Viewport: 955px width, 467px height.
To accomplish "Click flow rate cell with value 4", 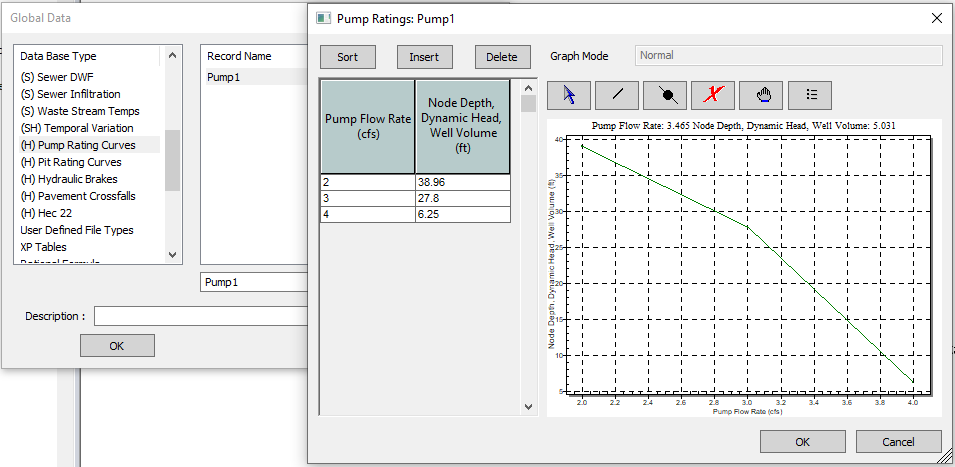I will 368,215.
